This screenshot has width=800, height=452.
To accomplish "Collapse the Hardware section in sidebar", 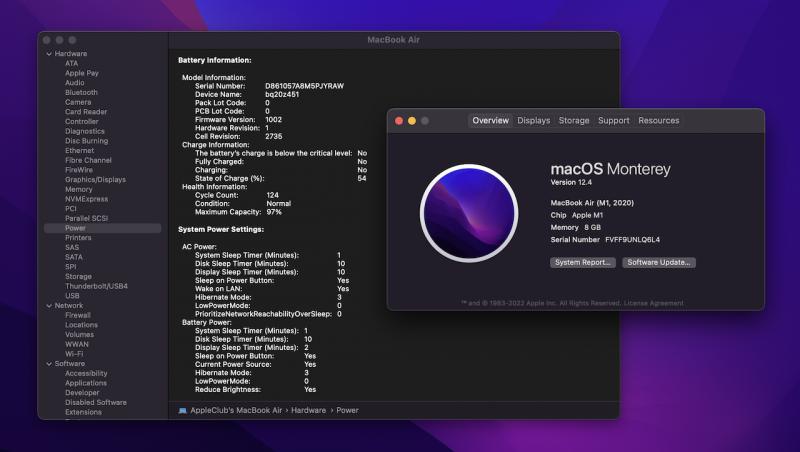I will pyautogui.click(x=49, y=54).
